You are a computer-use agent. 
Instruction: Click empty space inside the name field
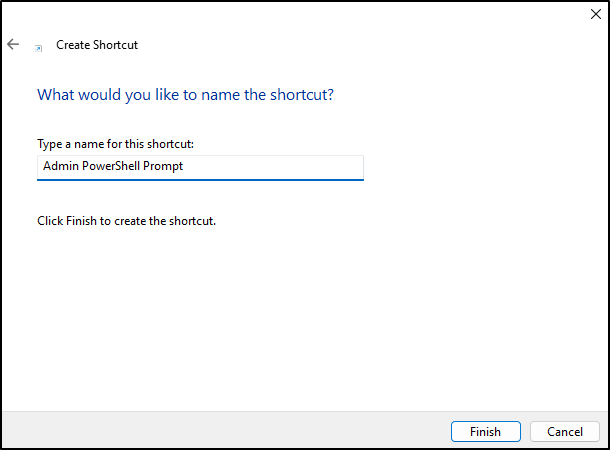[272, 167]
